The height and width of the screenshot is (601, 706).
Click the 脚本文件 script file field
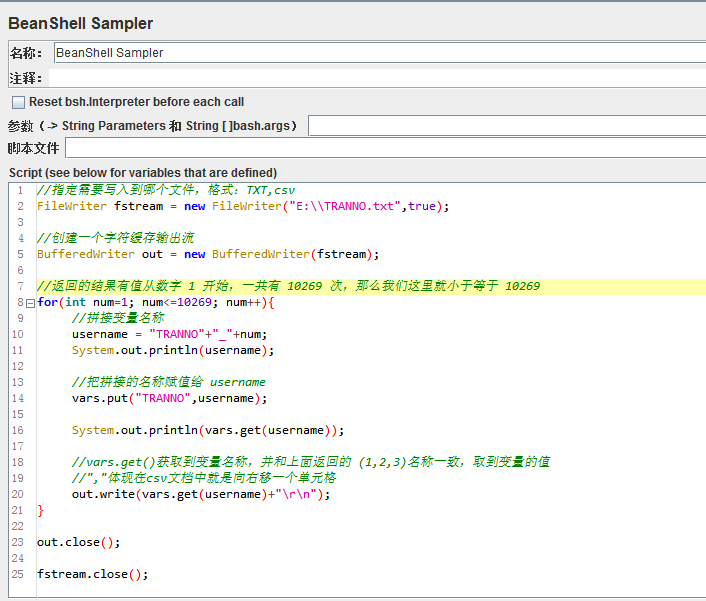click(385, 148)
